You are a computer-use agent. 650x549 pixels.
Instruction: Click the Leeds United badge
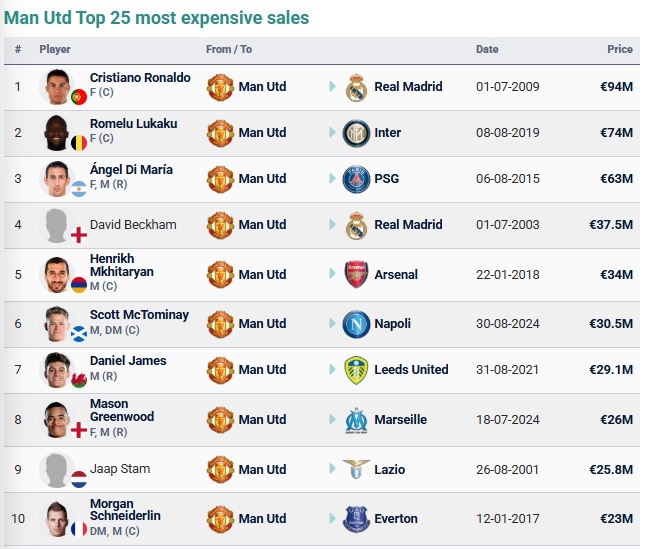click(x=356, y=370)
